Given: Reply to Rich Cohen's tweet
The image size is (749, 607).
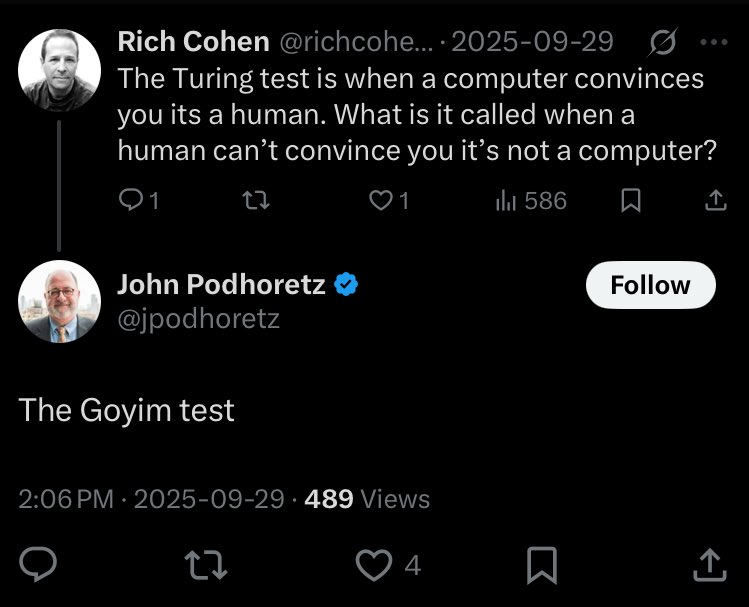Looking at the screenshot, I should [x=132, y=201].
